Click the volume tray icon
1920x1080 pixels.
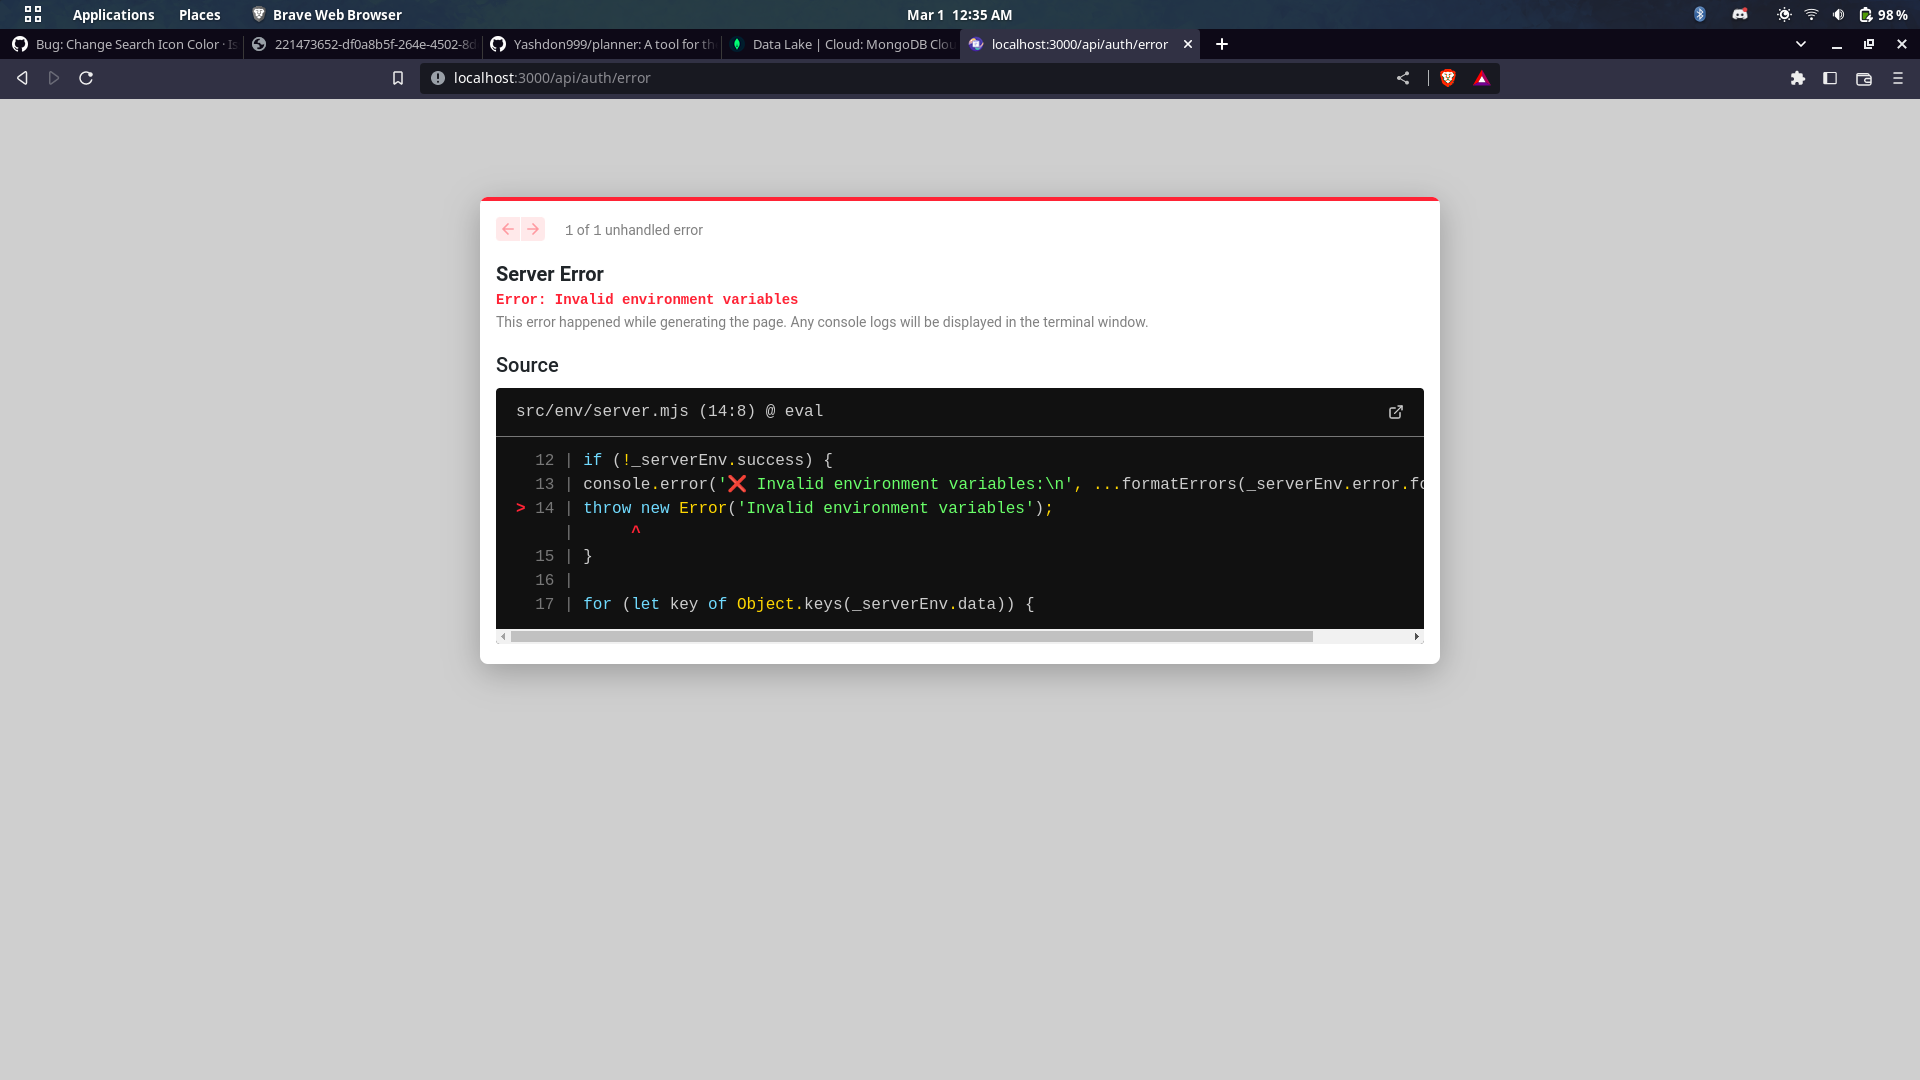[1838, 14]
